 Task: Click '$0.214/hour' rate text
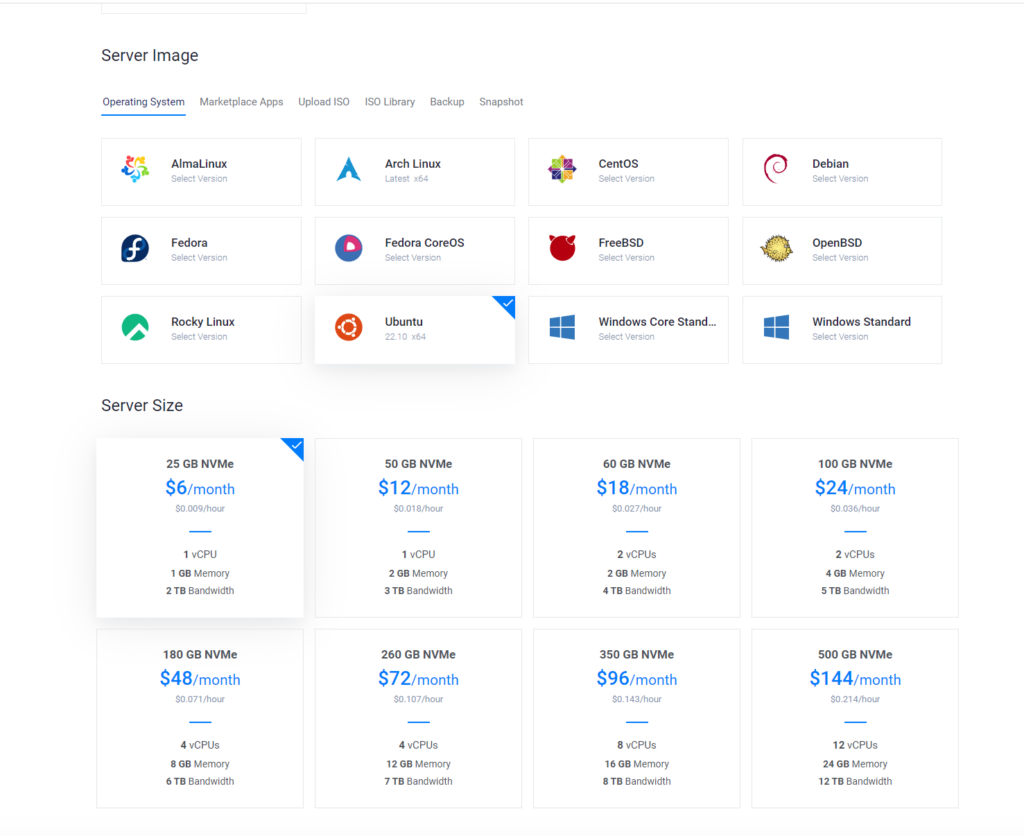(x=855, y=699)
